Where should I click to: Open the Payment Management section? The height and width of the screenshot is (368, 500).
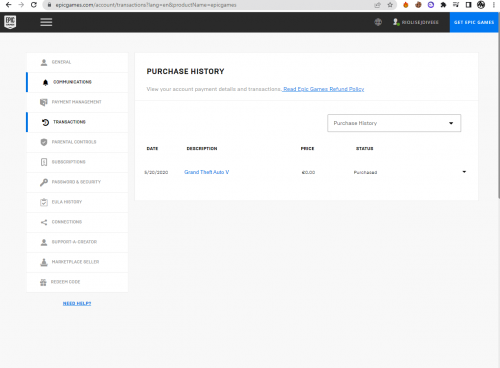[x=77, y=102]
